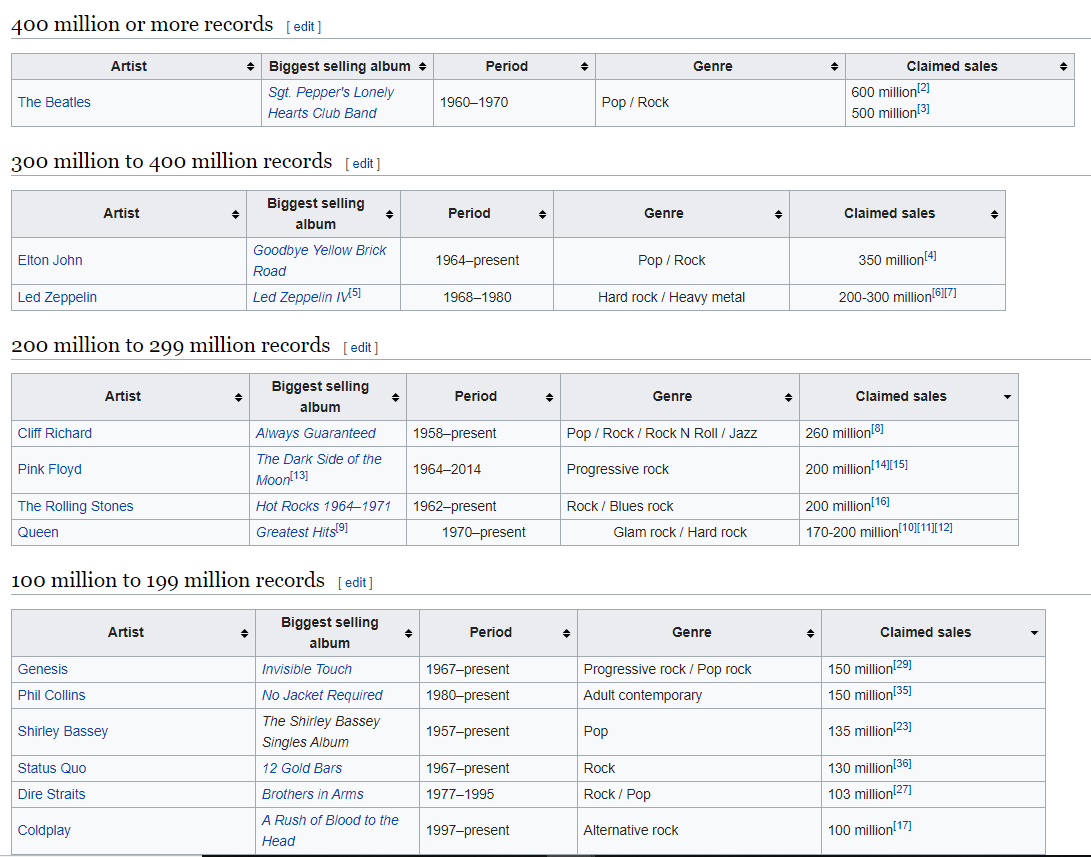Edit the 200 million to 299 million section
The height and width of the screenshot is (857, 1091).
360,348
